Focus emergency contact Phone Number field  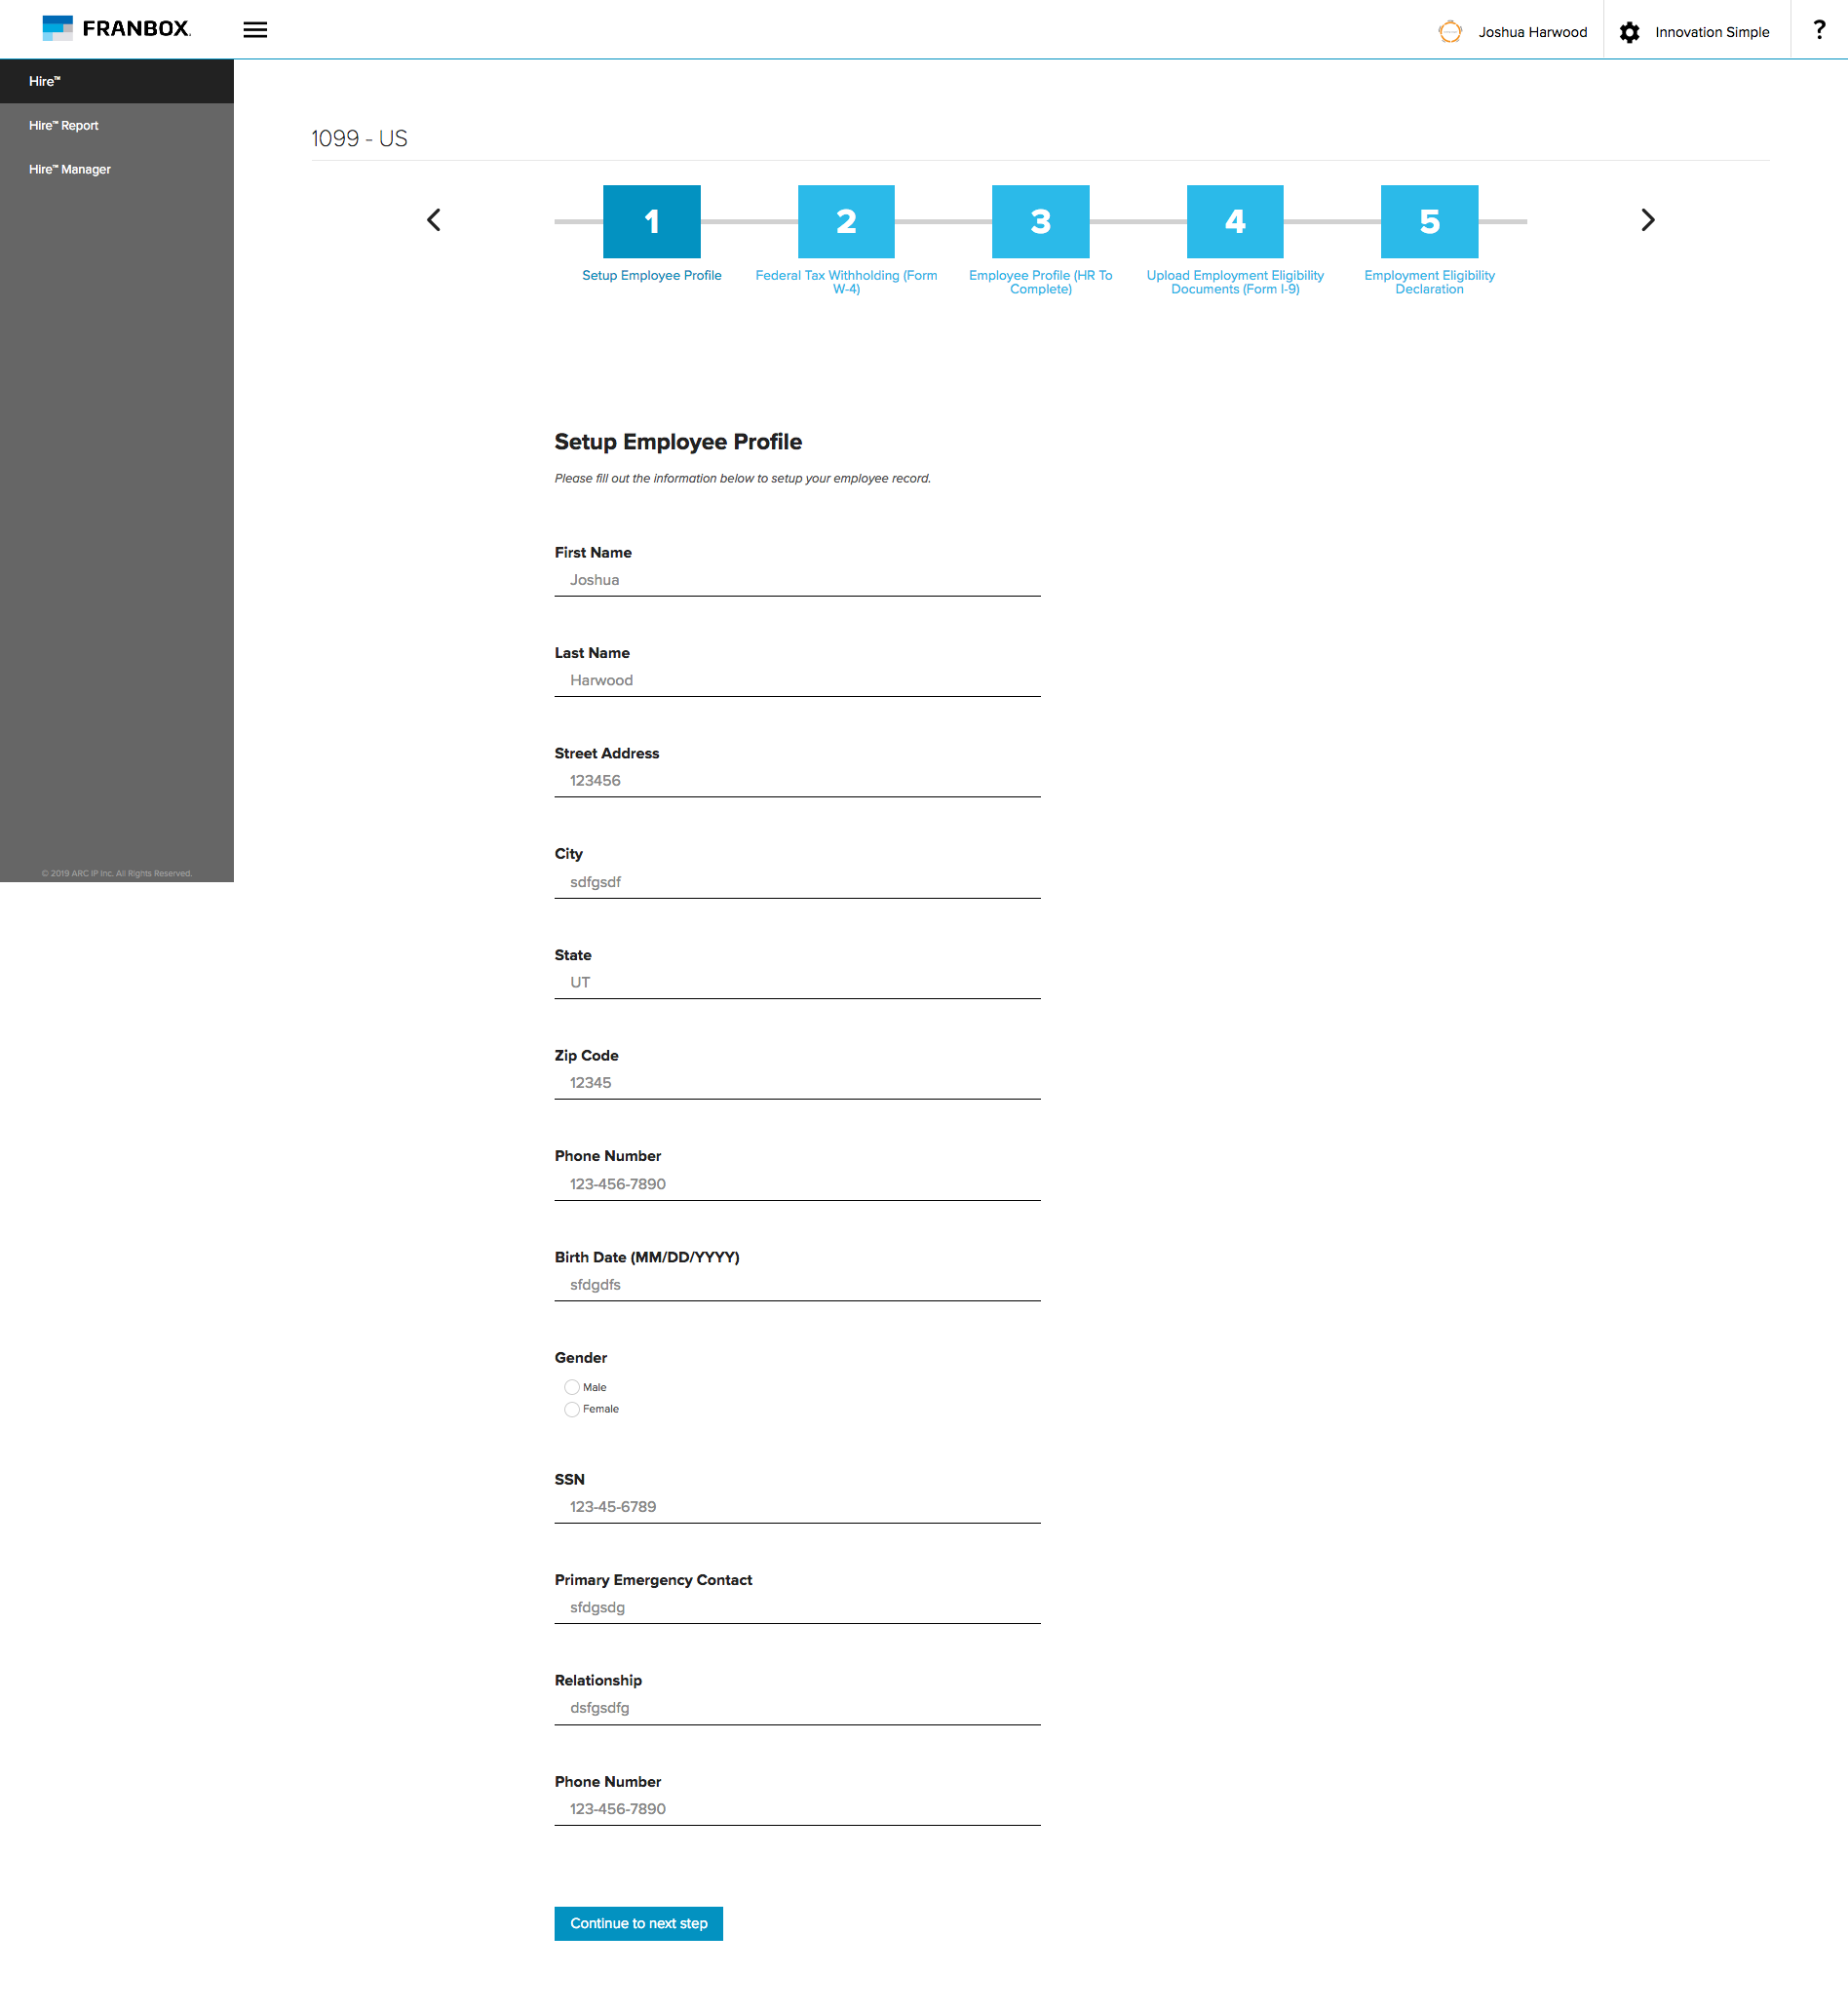click(797, 1809)
